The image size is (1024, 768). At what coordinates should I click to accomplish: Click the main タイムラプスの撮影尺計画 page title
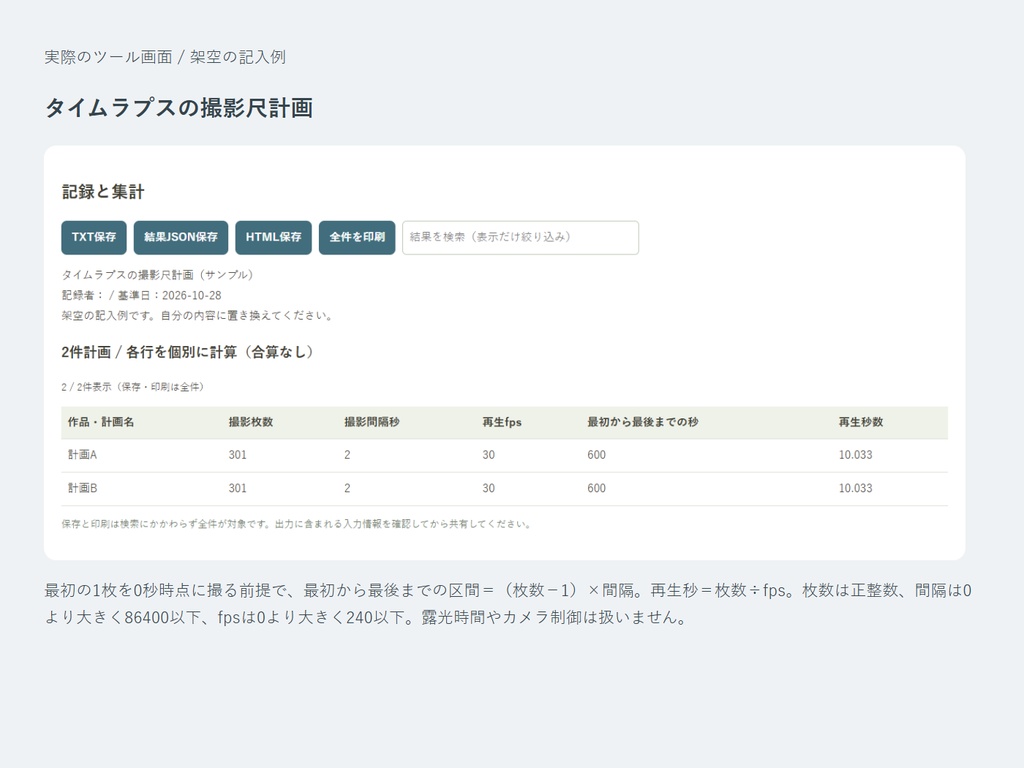click(x=179, y=108)
